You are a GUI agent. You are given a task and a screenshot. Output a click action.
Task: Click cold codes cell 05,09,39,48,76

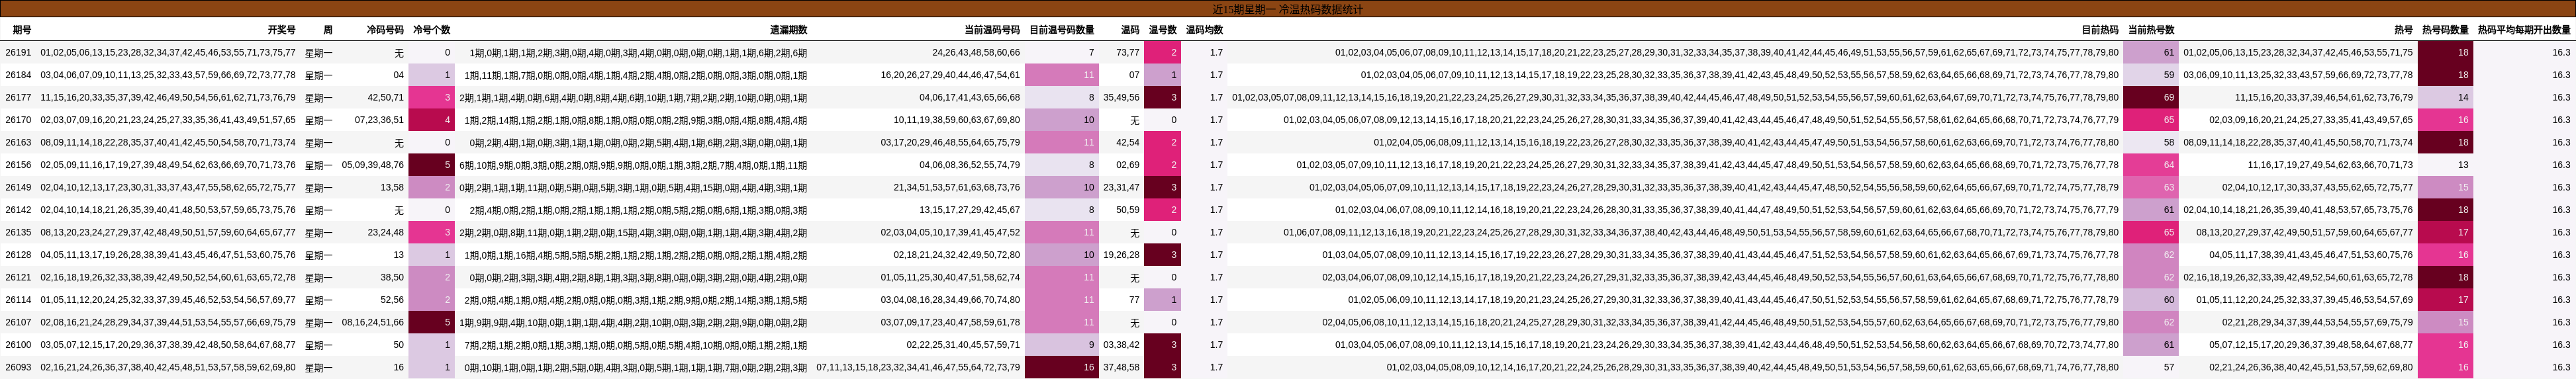coord(373,165)
